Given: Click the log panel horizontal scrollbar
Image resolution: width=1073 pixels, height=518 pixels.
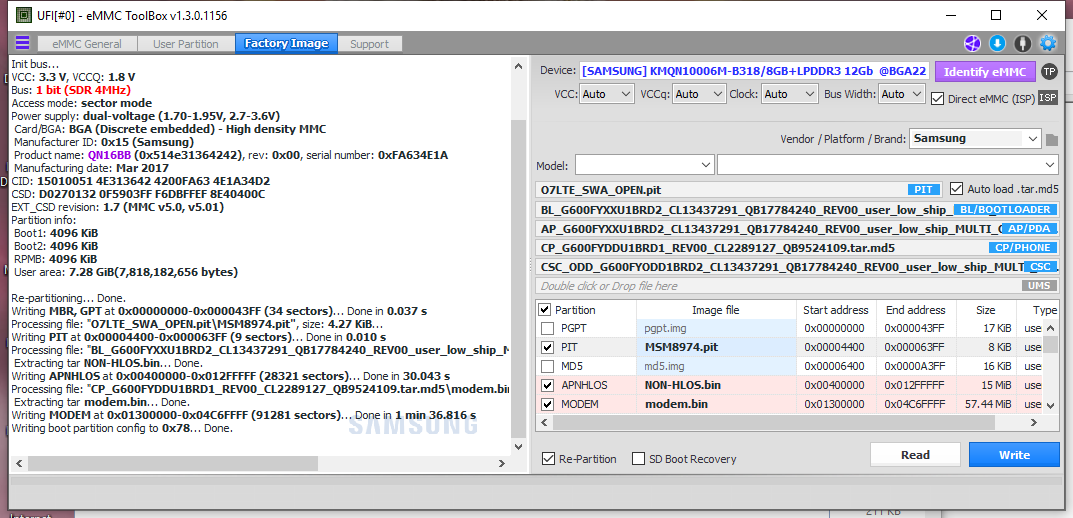Looking at the screenshot, I should tap(173, 463).
